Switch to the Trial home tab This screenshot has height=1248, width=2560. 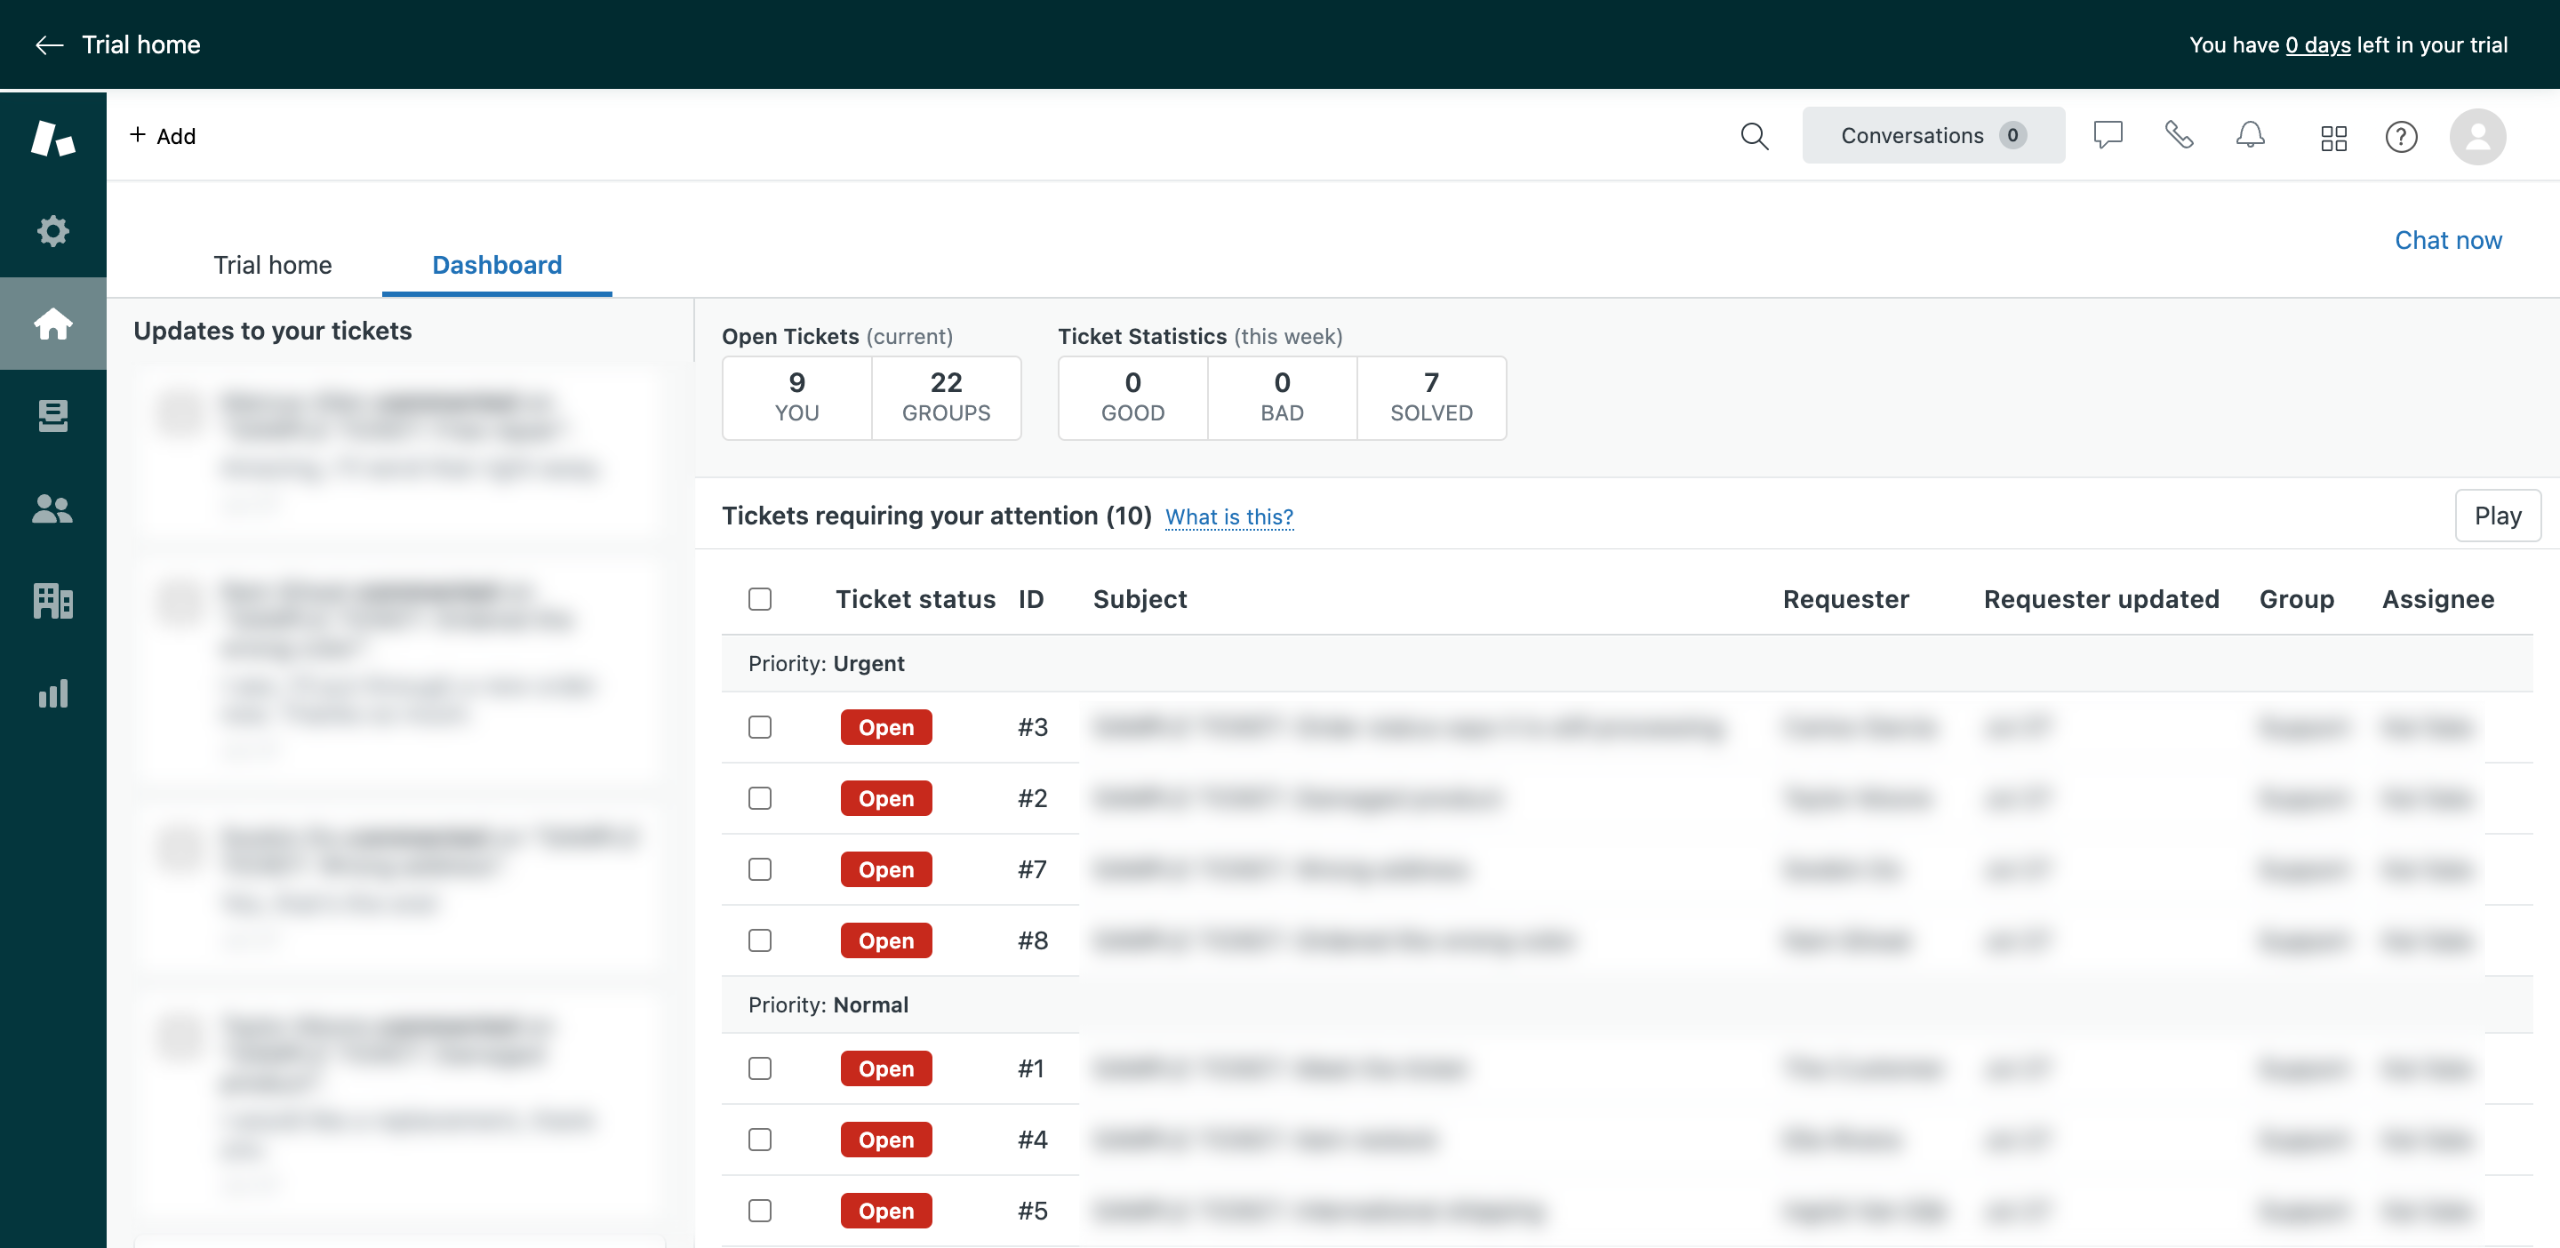(x=272, y=265)
